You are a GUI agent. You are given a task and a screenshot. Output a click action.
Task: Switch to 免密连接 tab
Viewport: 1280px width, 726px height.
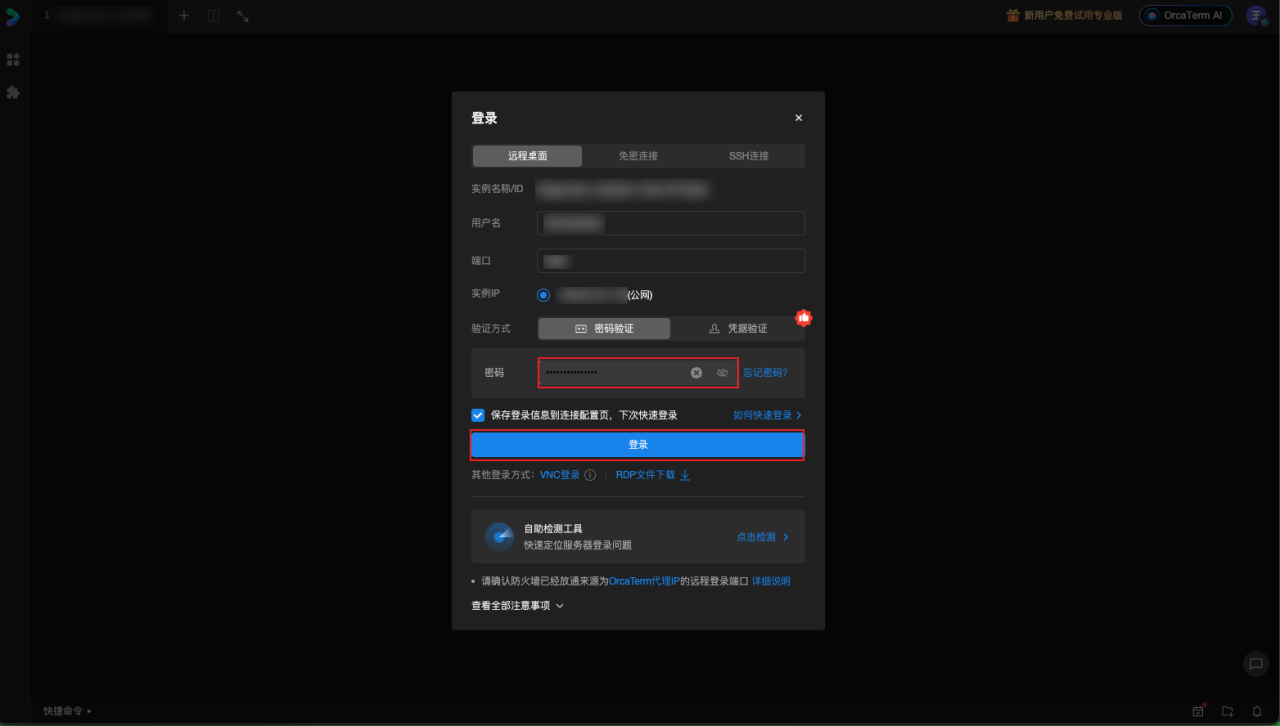[x=638, y=156]
